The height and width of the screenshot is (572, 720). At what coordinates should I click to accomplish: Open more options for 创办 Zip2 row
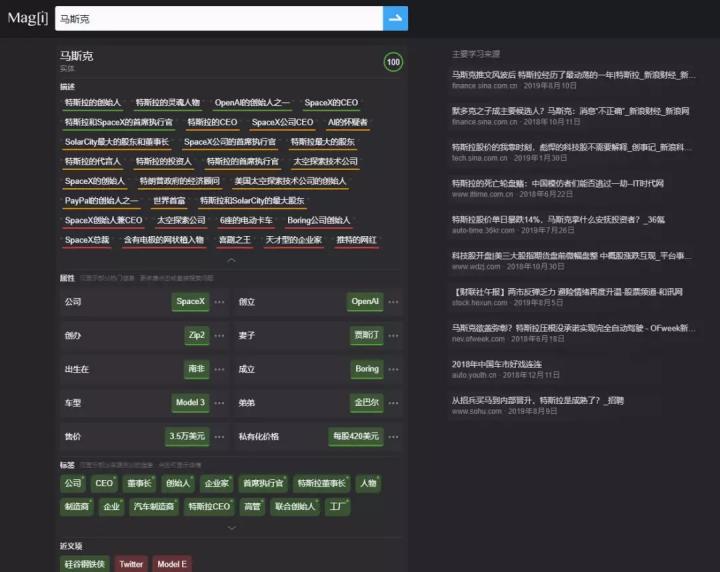tap(219, 336)
